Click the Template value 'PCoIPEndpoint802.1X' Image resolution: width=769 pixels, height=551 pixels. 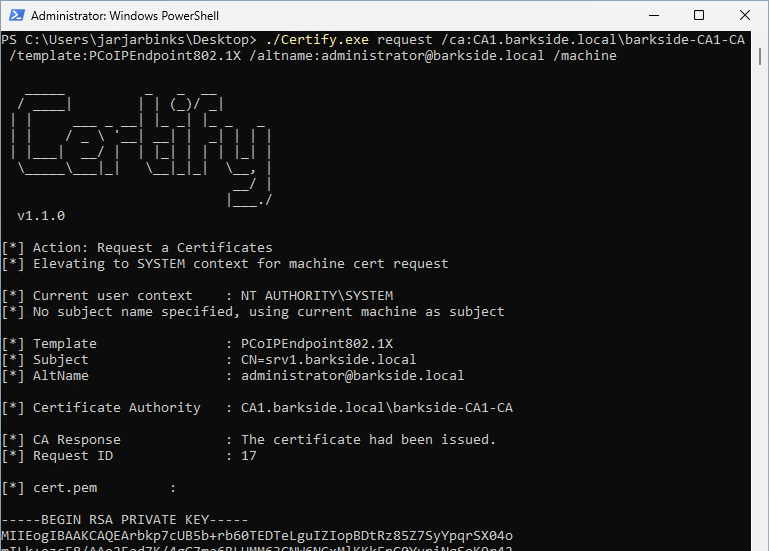pos(317,343)
